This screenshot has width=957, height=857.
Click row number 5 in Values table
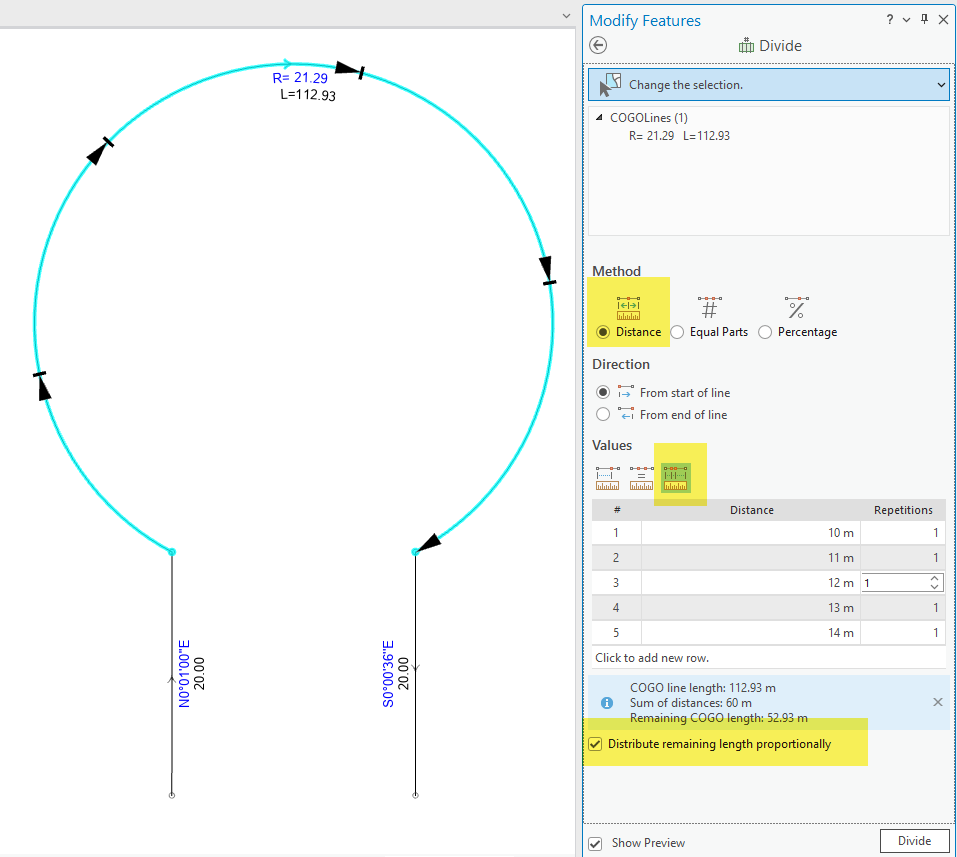click(616, 633)
